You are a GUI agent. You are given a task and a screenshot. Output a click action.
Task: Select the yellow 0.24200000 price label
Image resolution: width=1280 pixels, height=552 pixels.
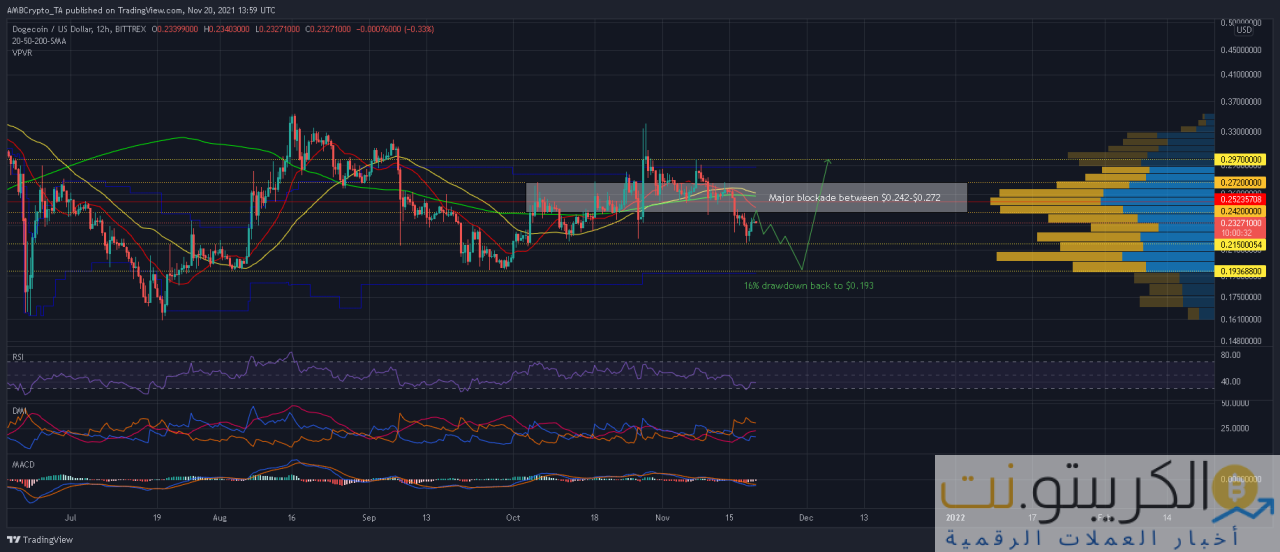click(x=1242, y=212)
